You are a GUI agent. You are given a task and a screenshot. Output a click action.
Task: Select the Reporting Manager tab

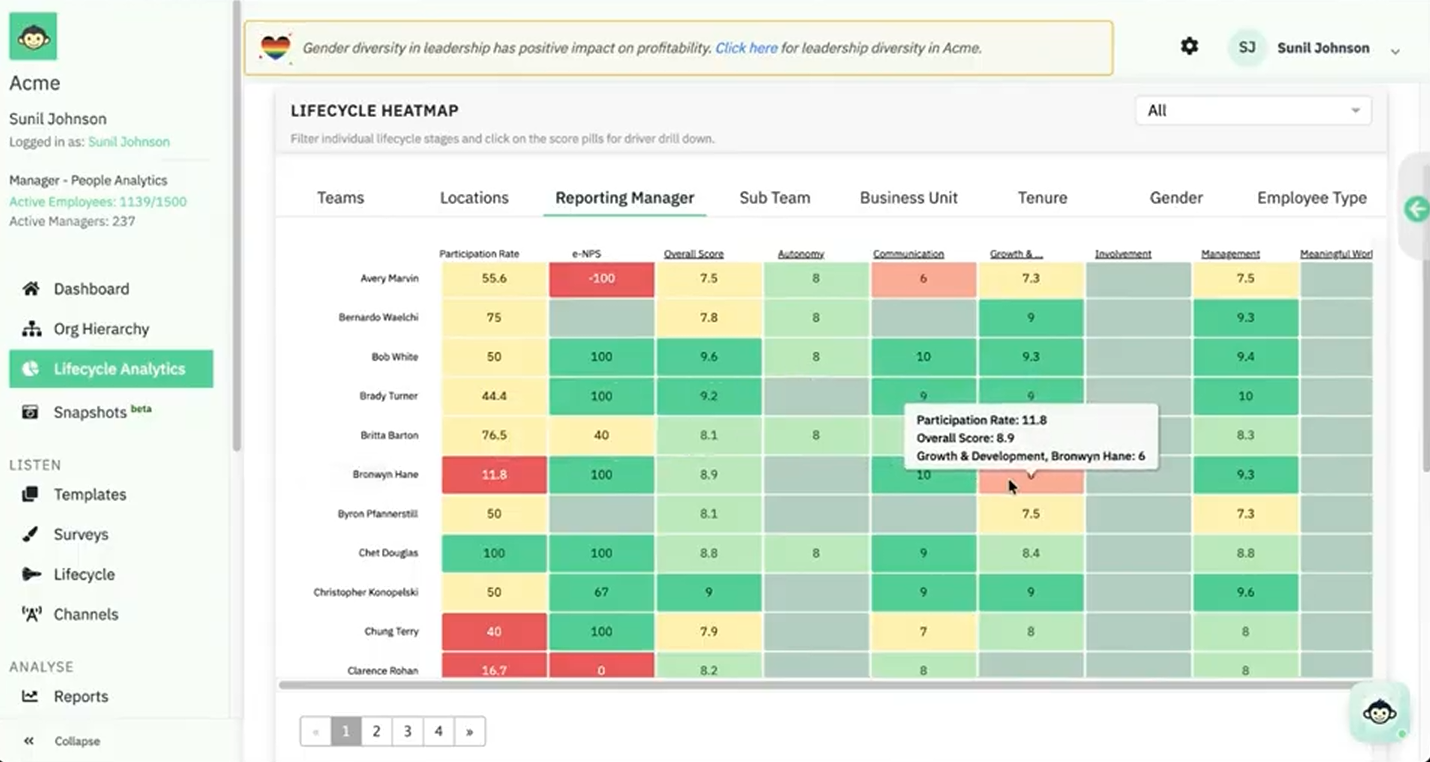click(625, 198)
